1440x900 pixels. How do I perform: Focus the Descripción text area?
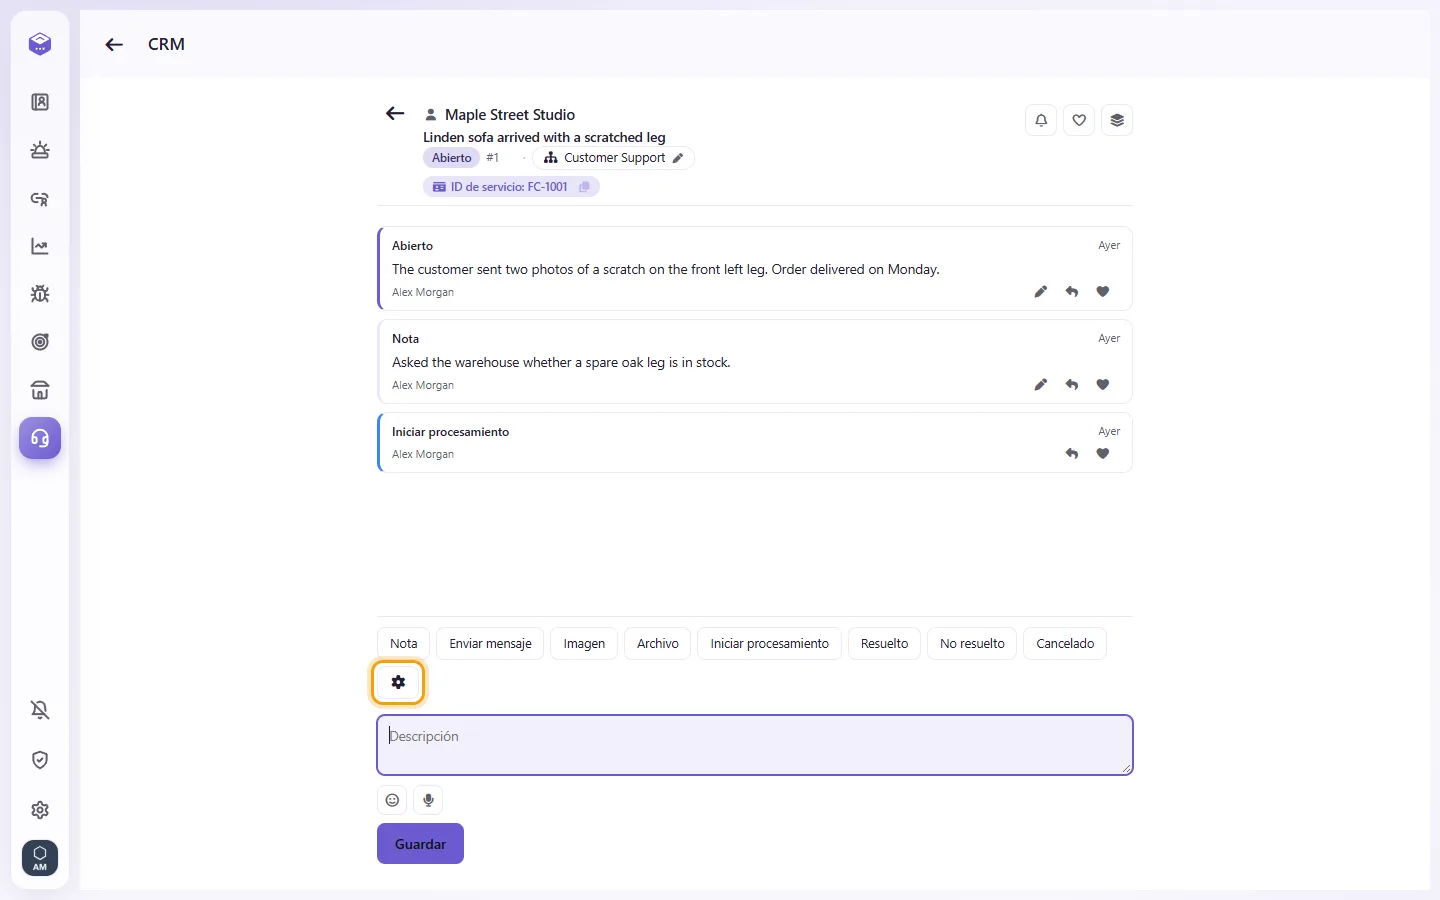tap(755, 745)
